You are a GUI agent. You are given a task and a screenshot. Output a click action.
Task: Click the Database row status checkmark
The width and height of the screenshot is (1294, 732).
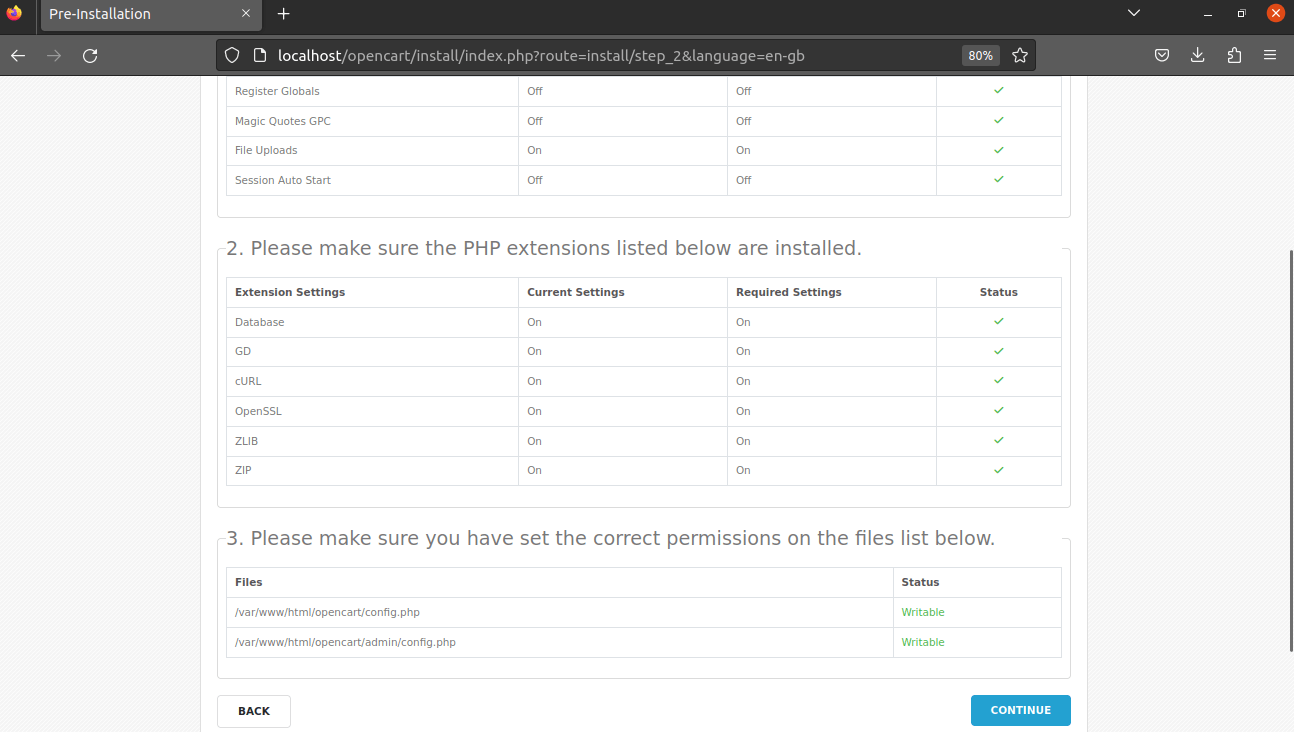coord(998,321)
